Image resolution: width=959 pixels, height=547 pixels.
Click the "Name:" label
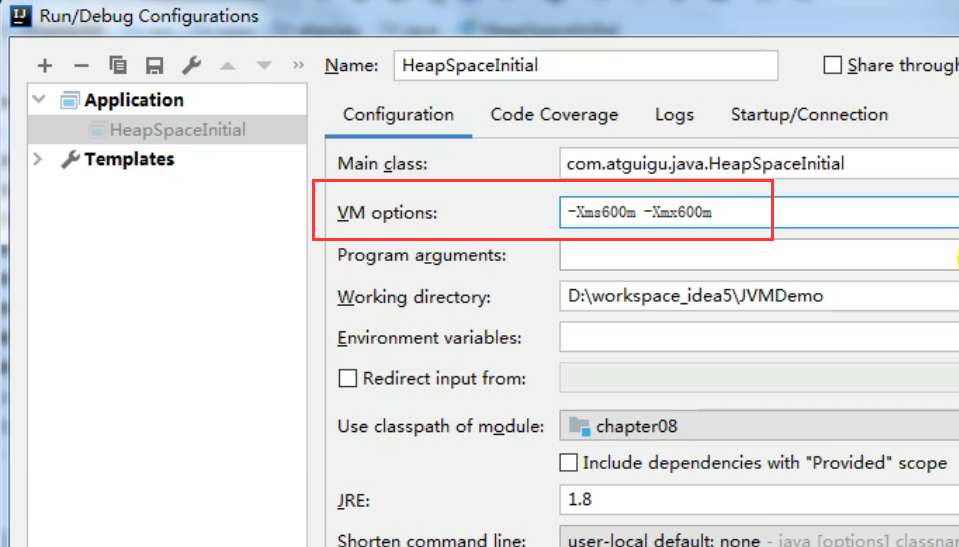[351, 65]
